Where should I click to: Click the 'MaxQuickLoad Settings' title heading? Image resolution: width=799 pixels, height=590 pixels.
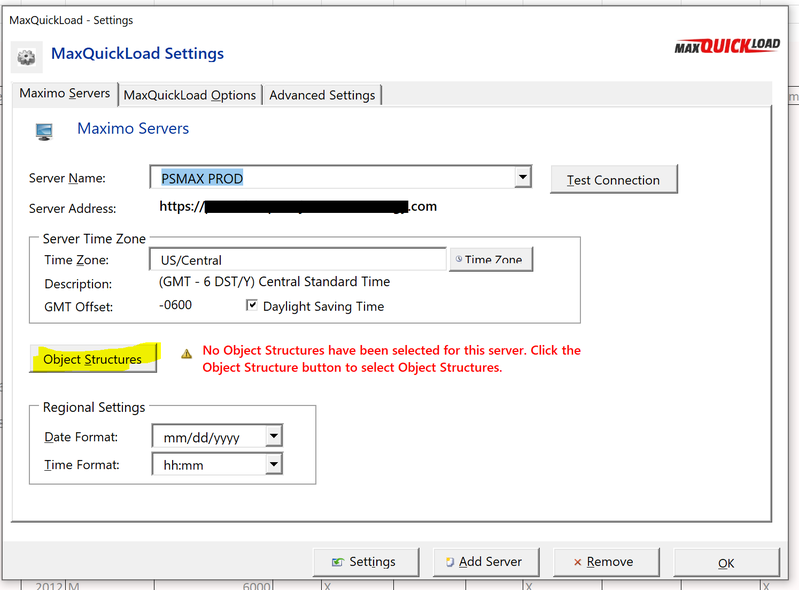pos(138,53)
